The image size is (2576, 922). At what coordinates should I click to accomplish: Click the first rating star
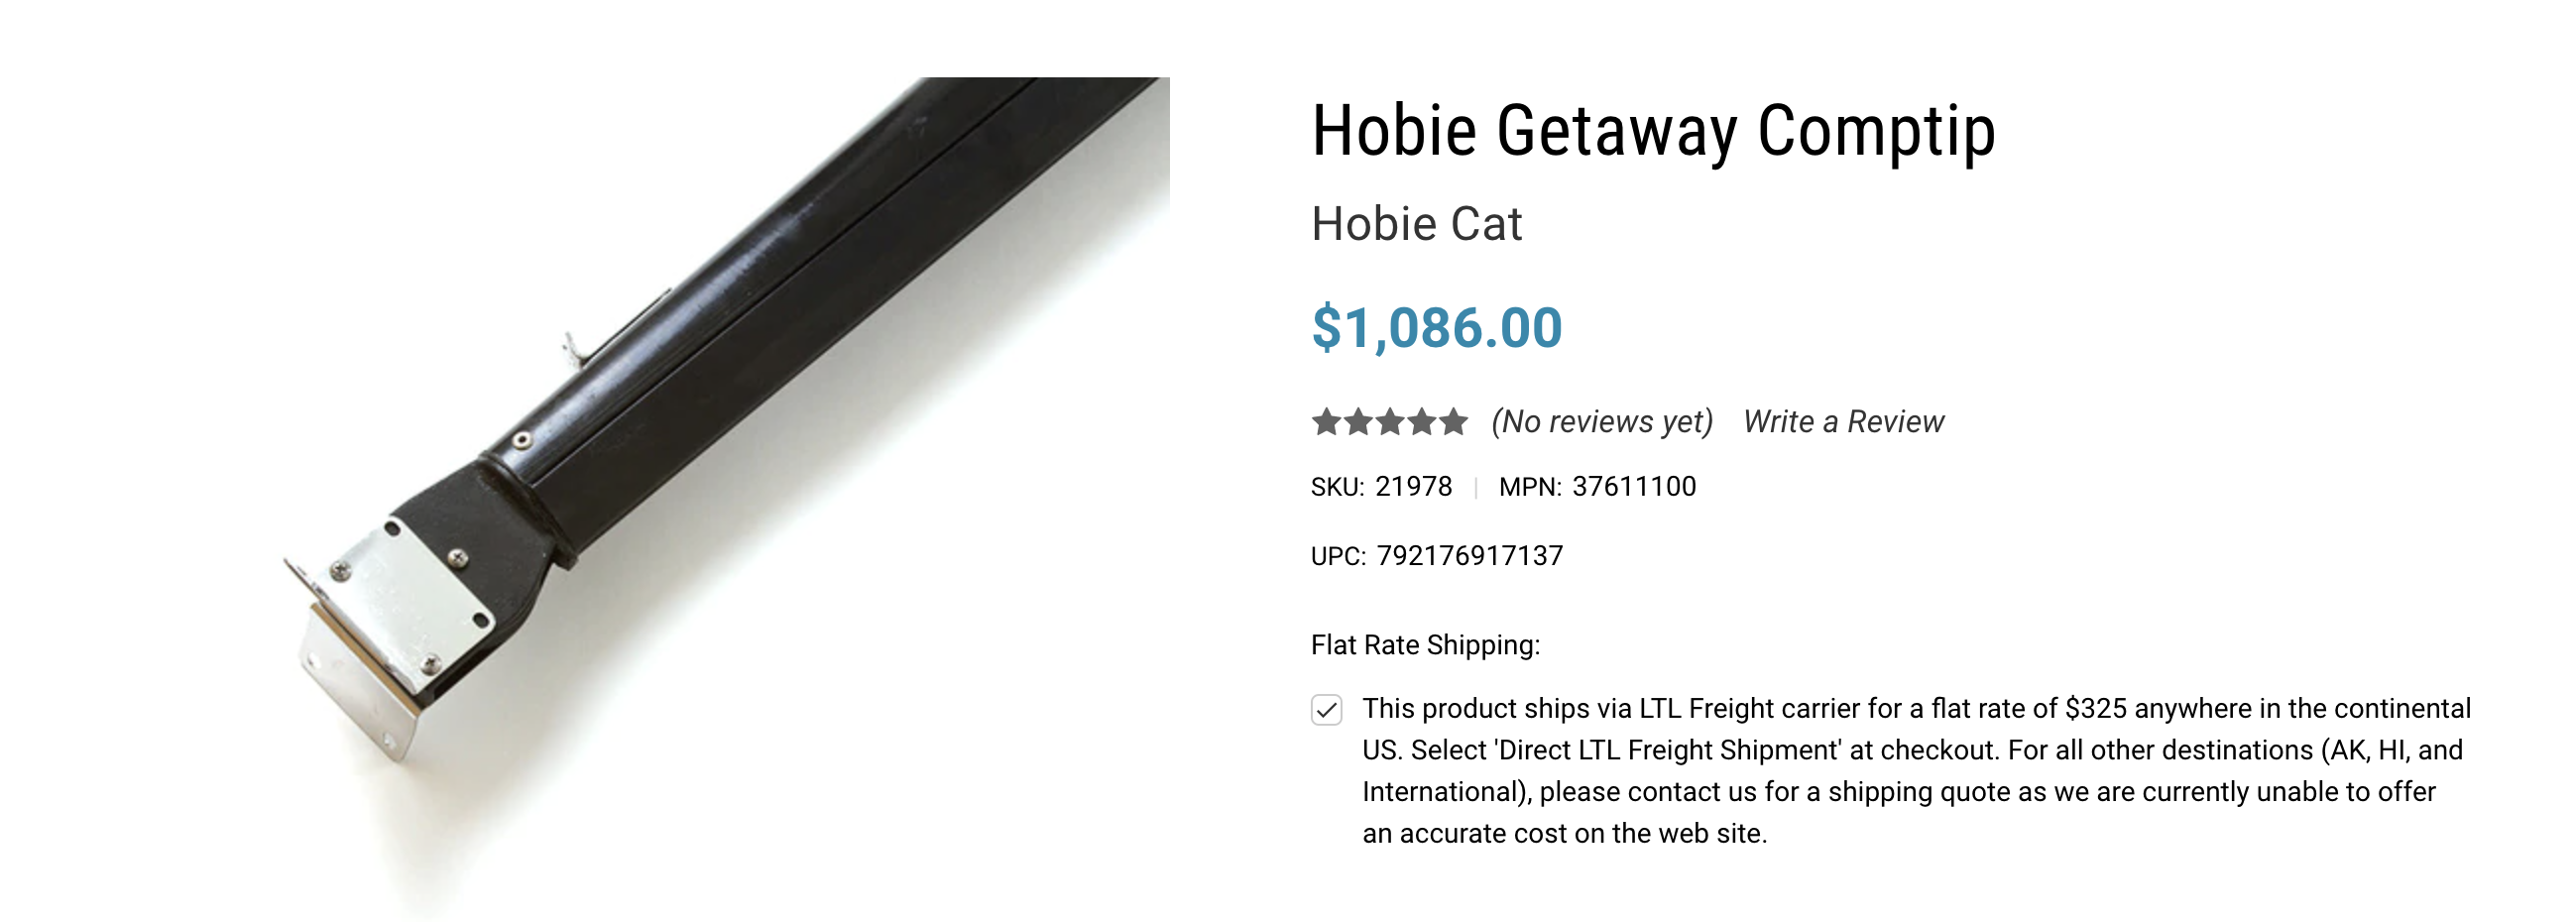point(1326,422)
